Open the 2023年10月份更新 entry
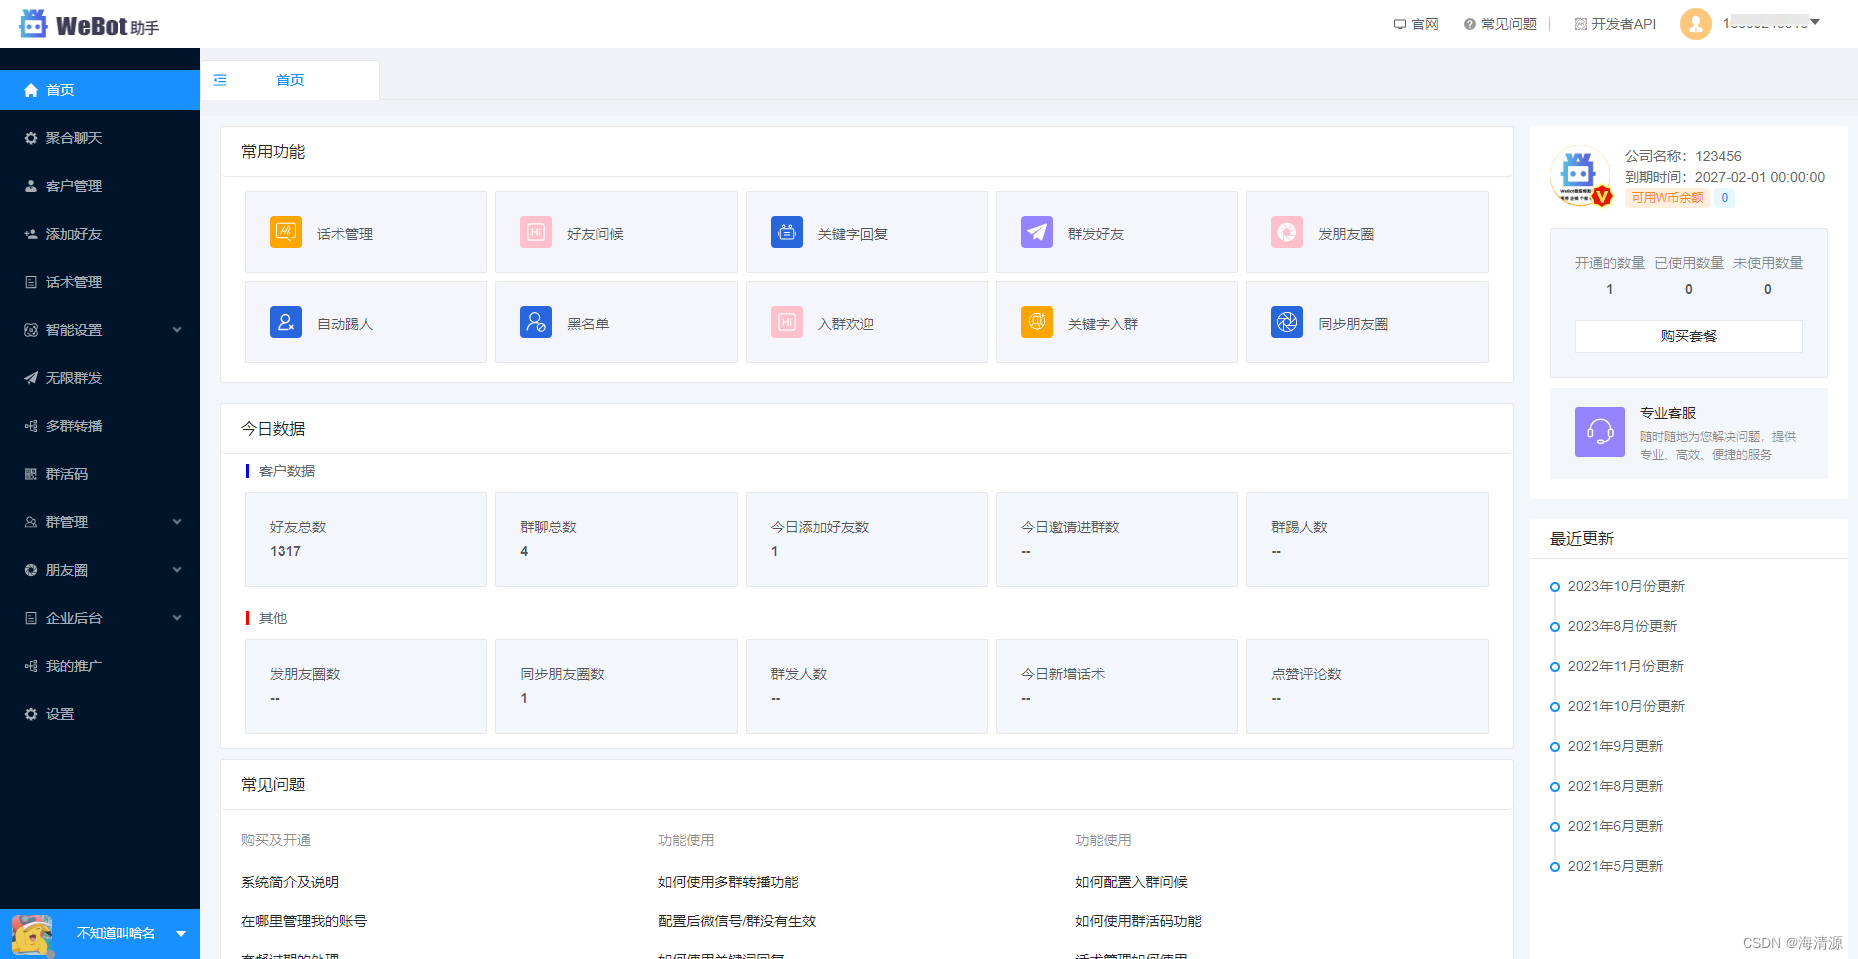The width and height of the screenshot is (1858, 959). click(x=1626, y=586)
